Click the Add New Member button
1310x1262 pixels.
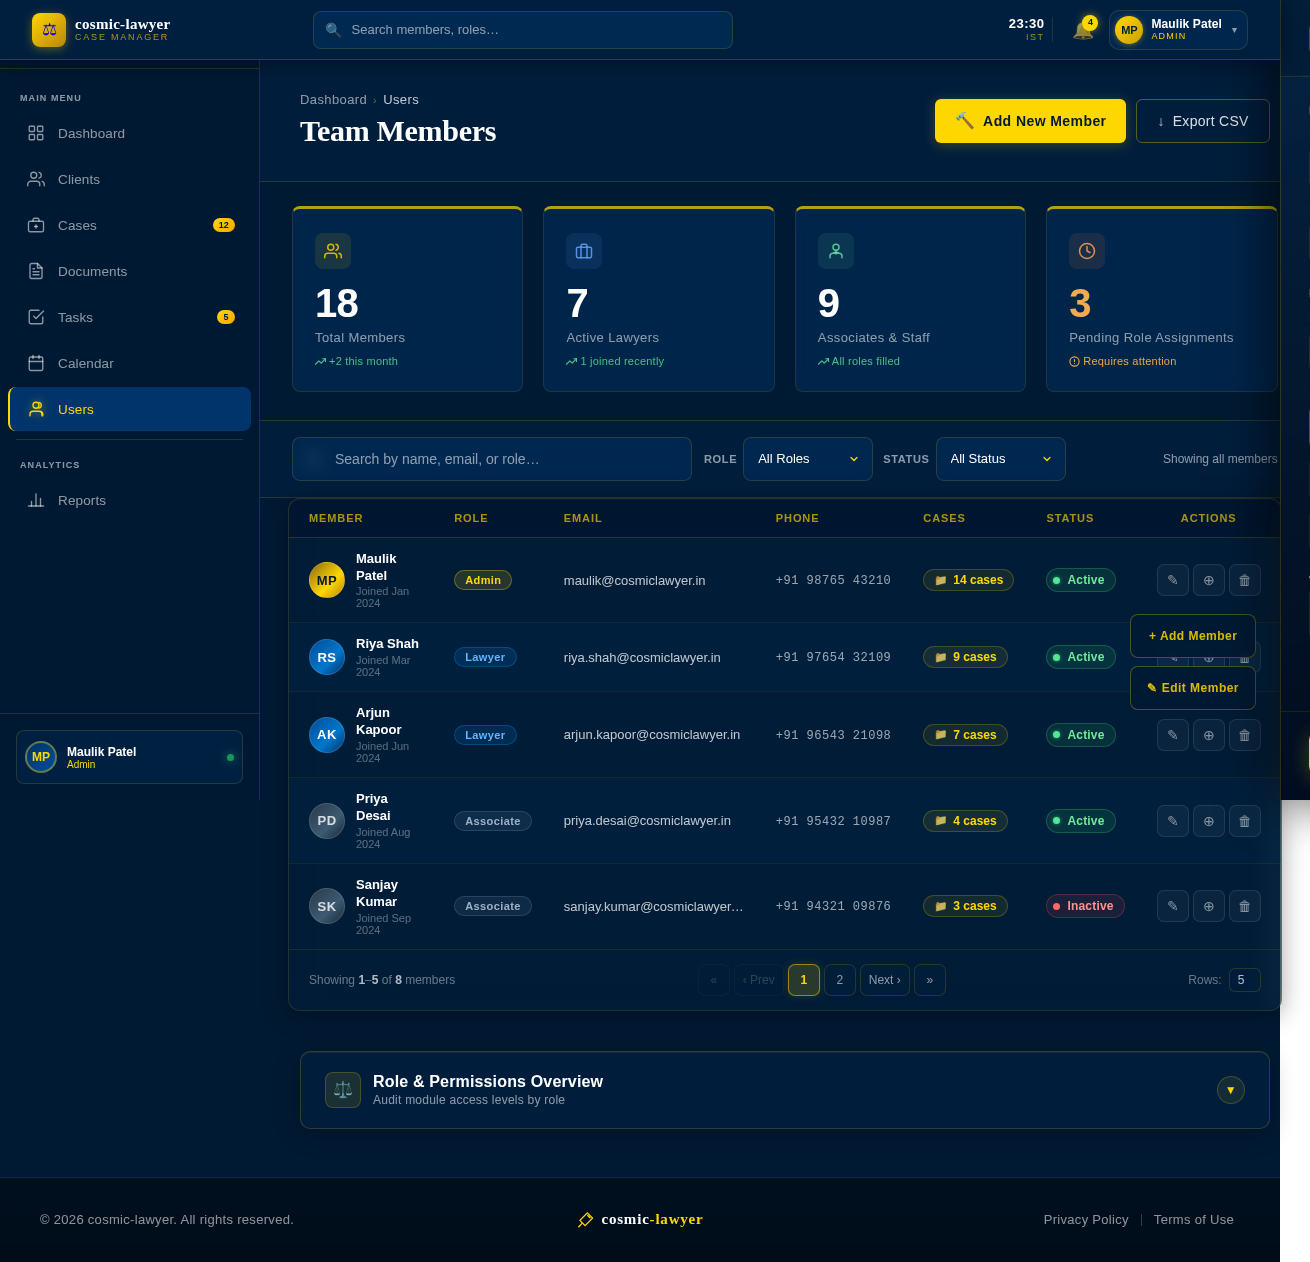[1029, 121]
